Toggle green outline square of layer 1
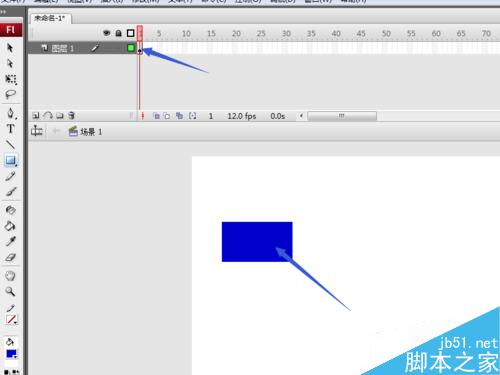Screen dimensions: 500x375 131,48
